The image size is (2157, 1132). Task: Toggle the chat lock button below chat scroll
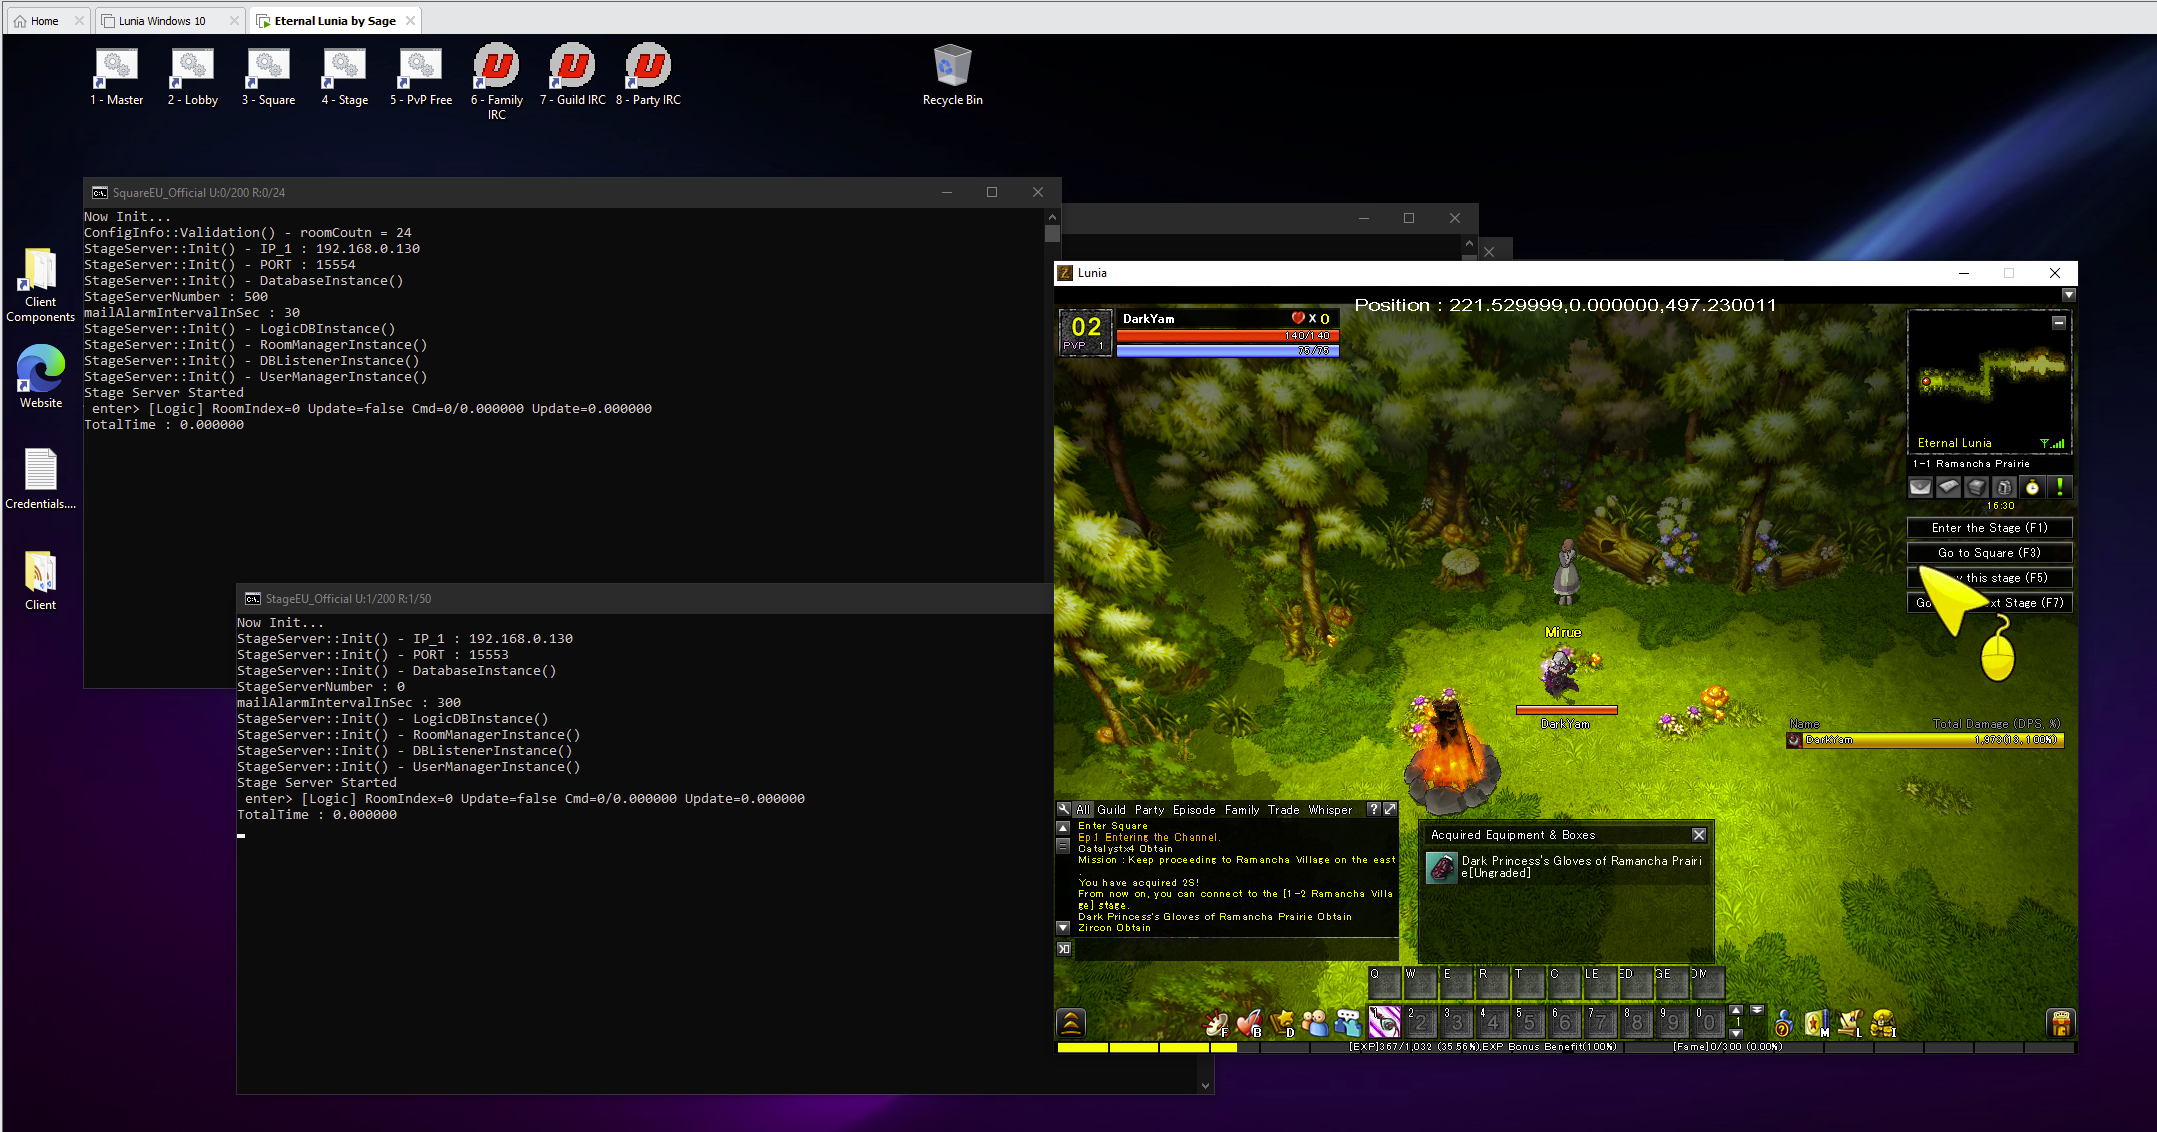[1064, 949]
